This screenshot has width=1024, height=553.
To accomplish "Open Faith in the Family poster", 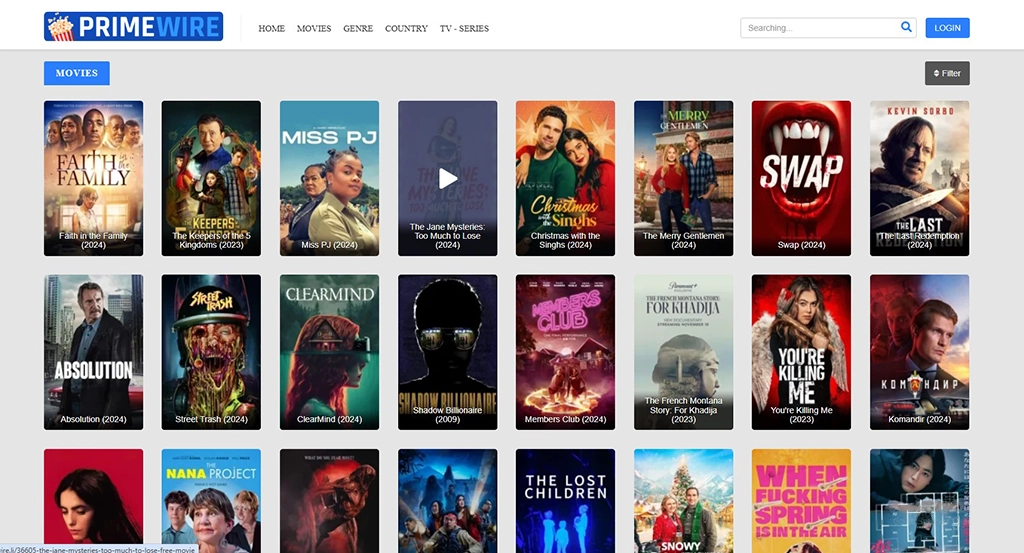I will point(93,170).
